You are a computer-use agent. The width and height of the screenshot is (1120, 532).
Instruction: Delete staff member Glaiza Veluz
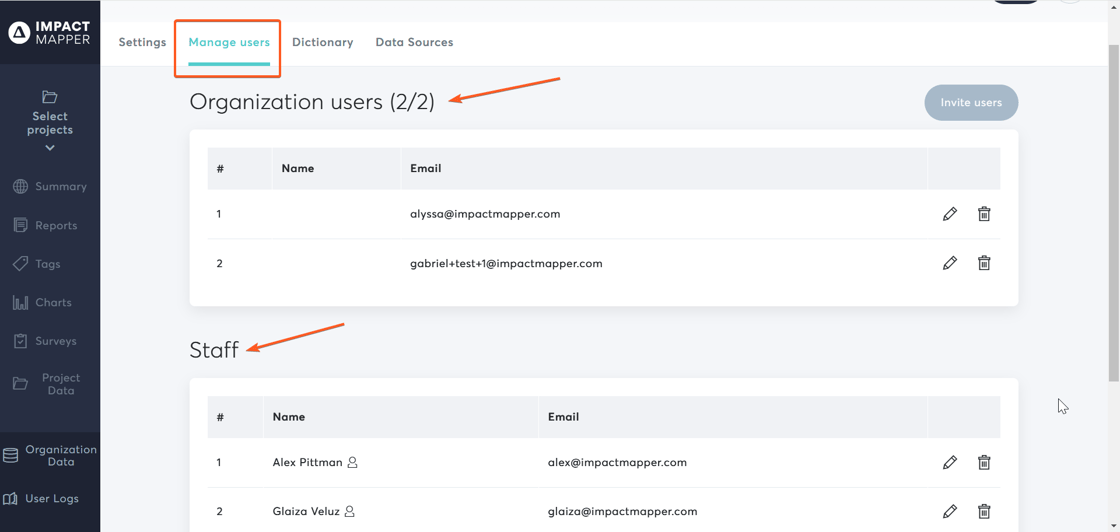(x=984, y=511)
